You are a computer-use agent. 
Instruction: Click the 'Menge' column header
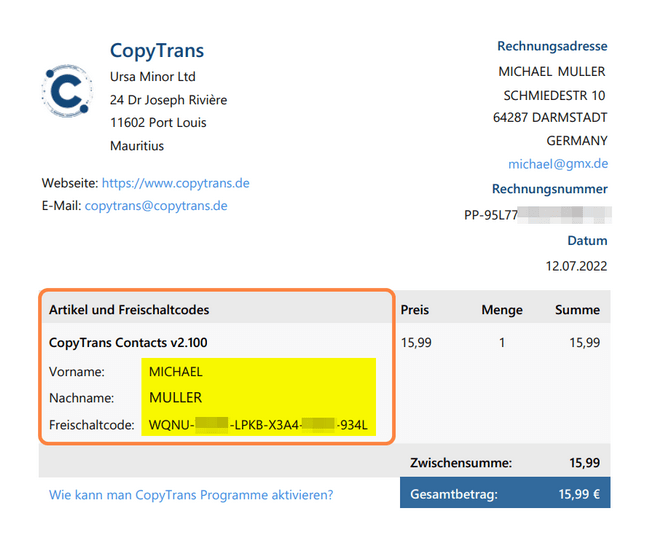point(502,310)
